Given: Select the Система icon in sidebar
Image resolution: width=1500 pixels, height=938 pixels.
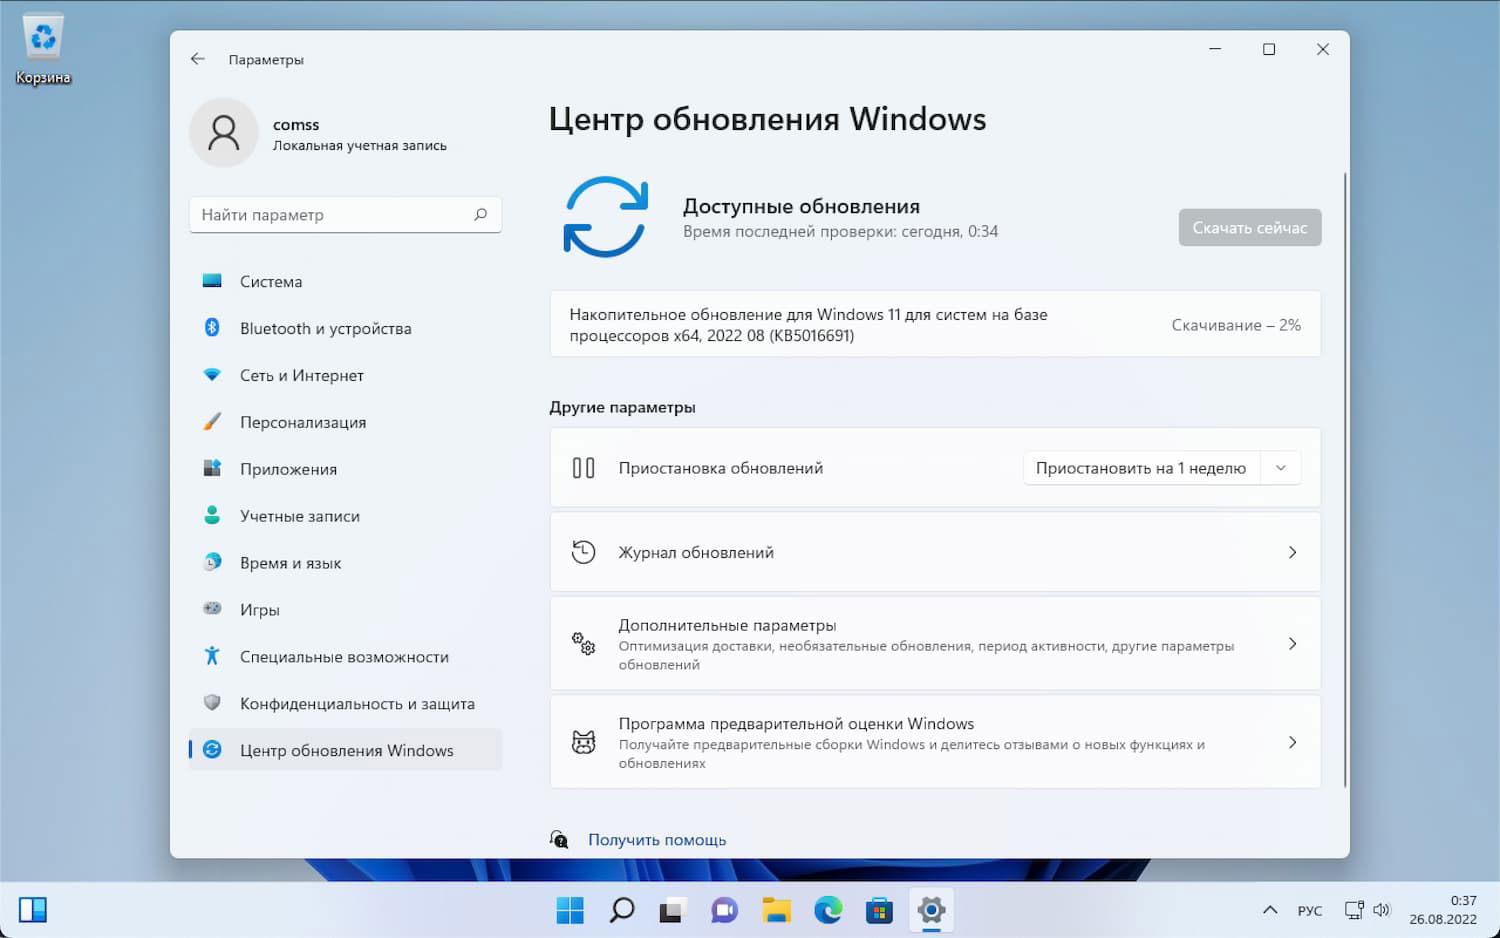Looking at the screenshot, I should (x=212, y=281).
